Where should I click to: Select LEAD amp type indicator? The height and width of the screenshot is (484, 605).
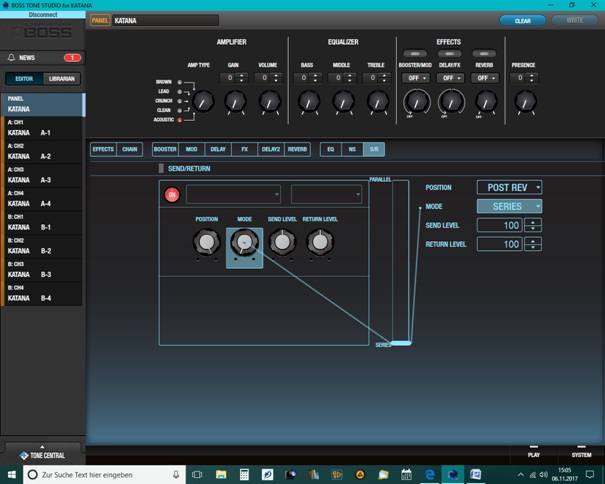(x=179, y=92)
